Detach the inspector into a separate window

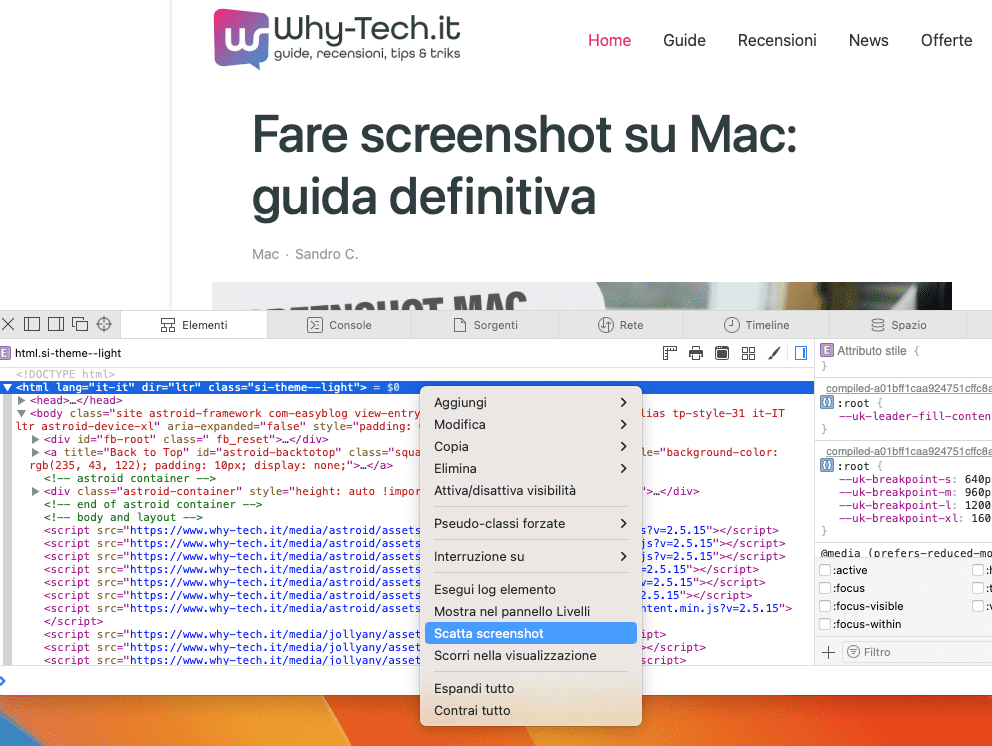tap(80, 325)
